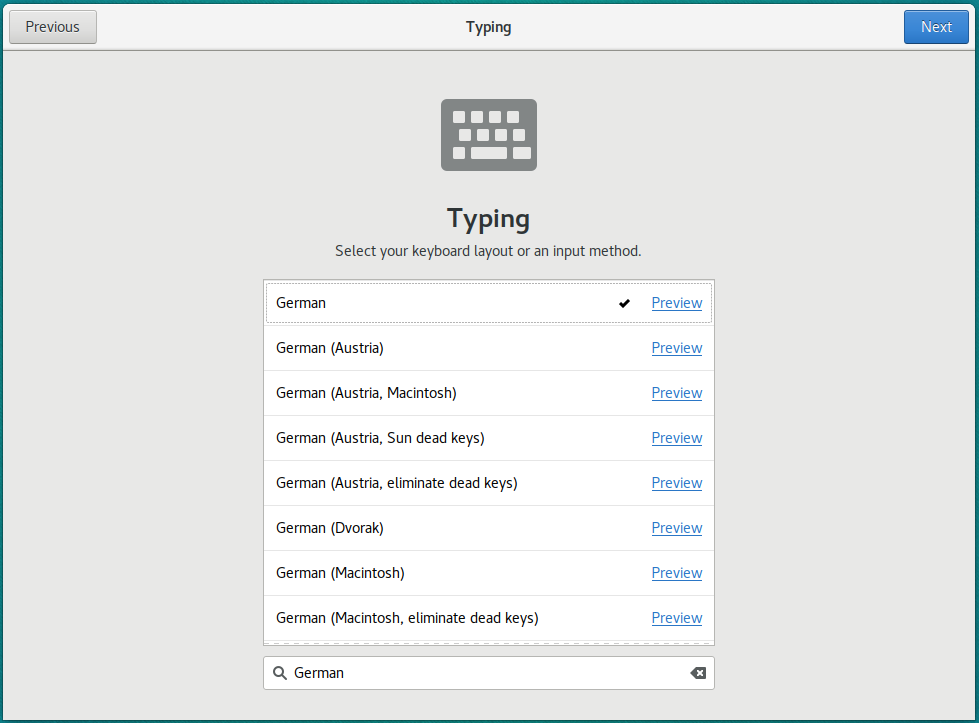Select the German keyboard layout
Image resolution: width=979 pixels, height=723 pixels.
pos(301,303)
